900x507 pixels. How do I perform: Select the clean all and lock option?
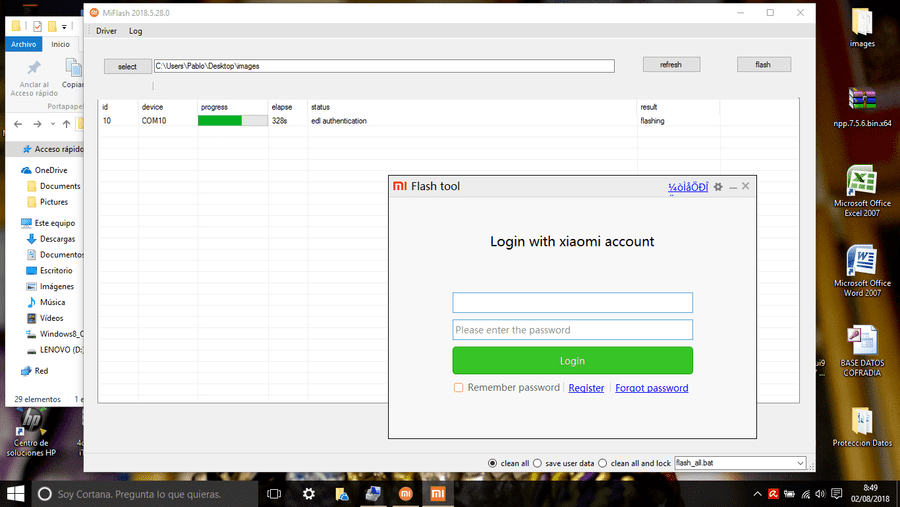[603, 463]
